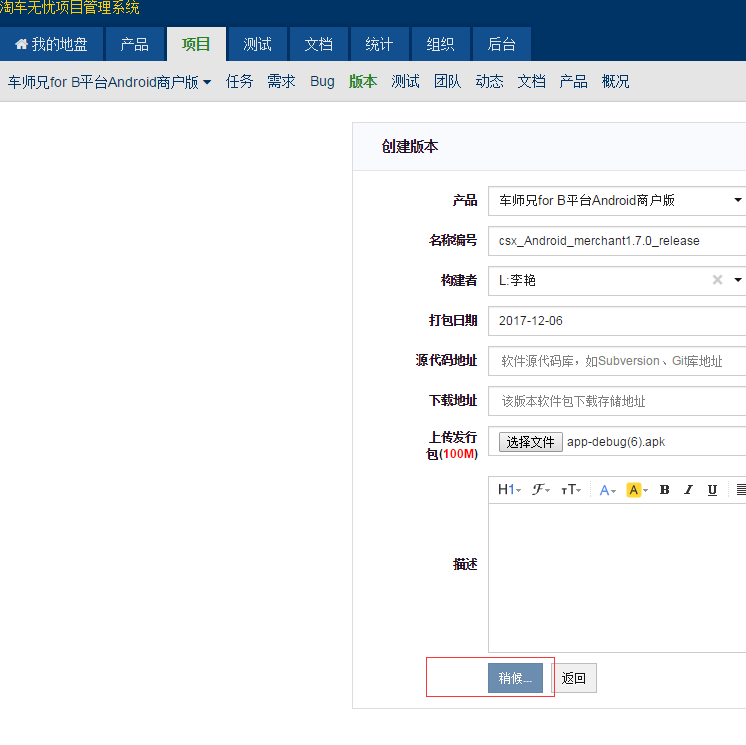This screenshot has width=746, height=745.
Task: Open the 动态 submenu item
Action: coord(490,81)
